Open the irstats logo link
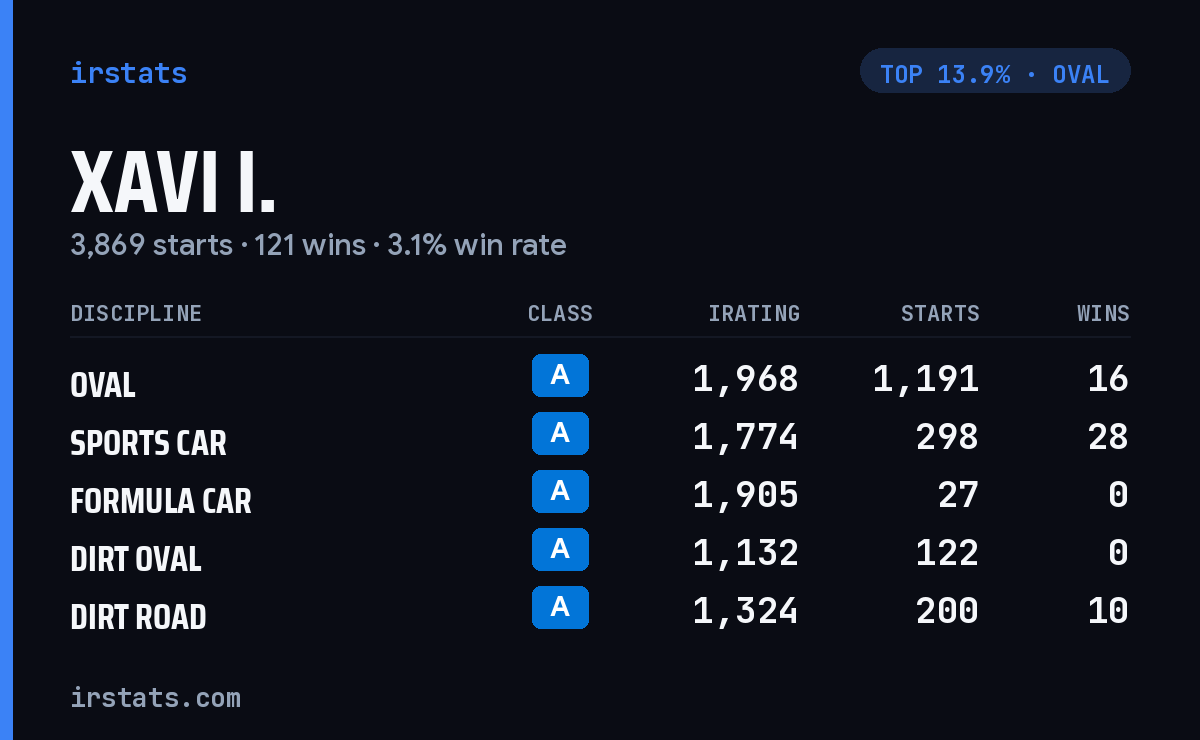1200x740 pixels. 129,73
